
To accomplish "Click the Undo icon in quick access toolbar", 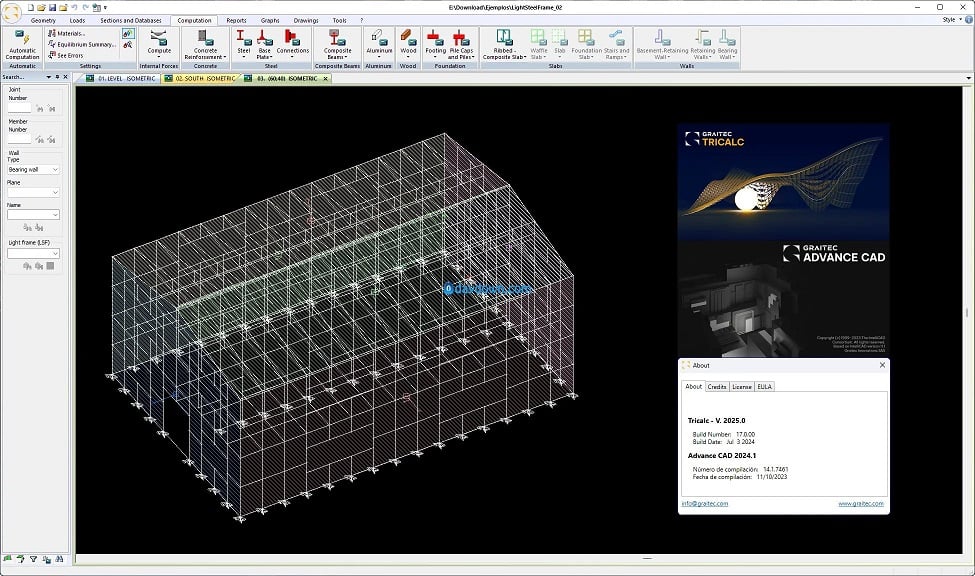I will 74,7.
